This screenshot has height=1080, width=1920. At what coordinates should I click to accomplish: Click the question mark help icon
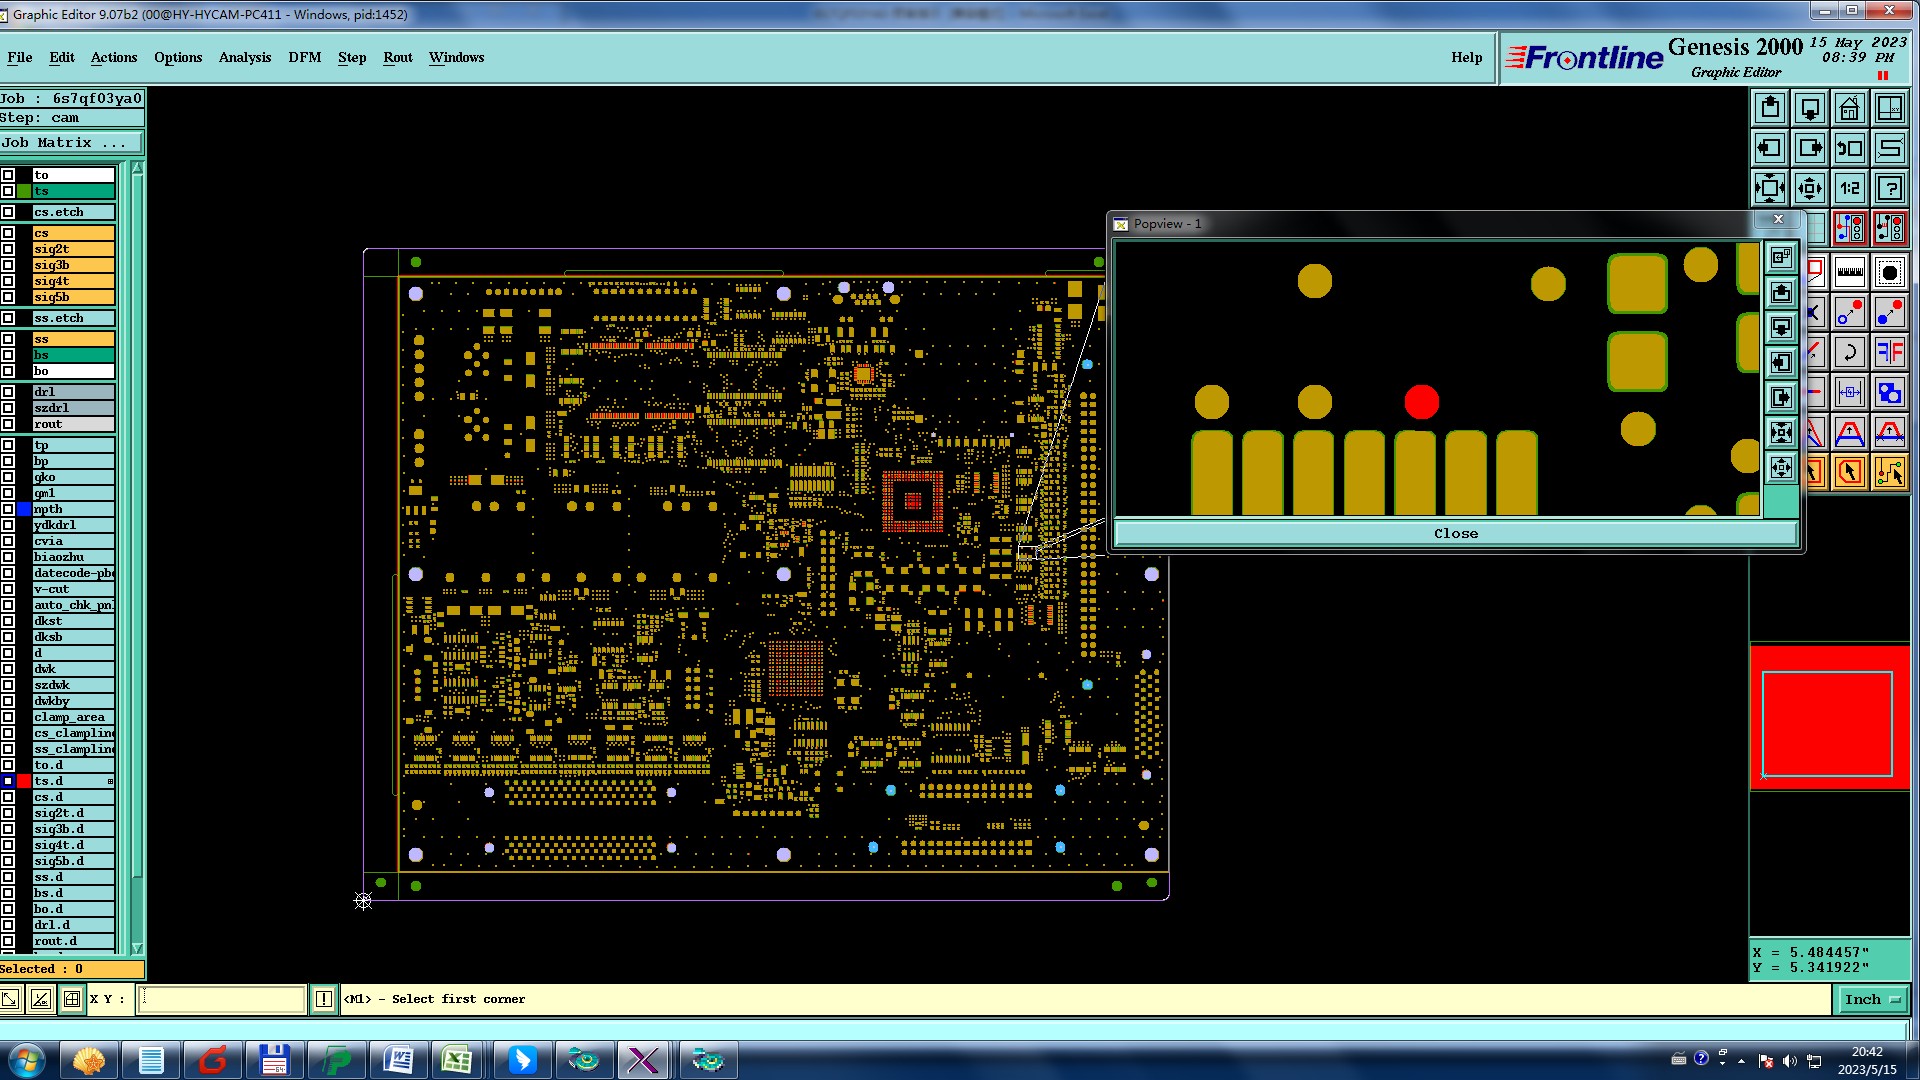click(x=1889, y=188)
